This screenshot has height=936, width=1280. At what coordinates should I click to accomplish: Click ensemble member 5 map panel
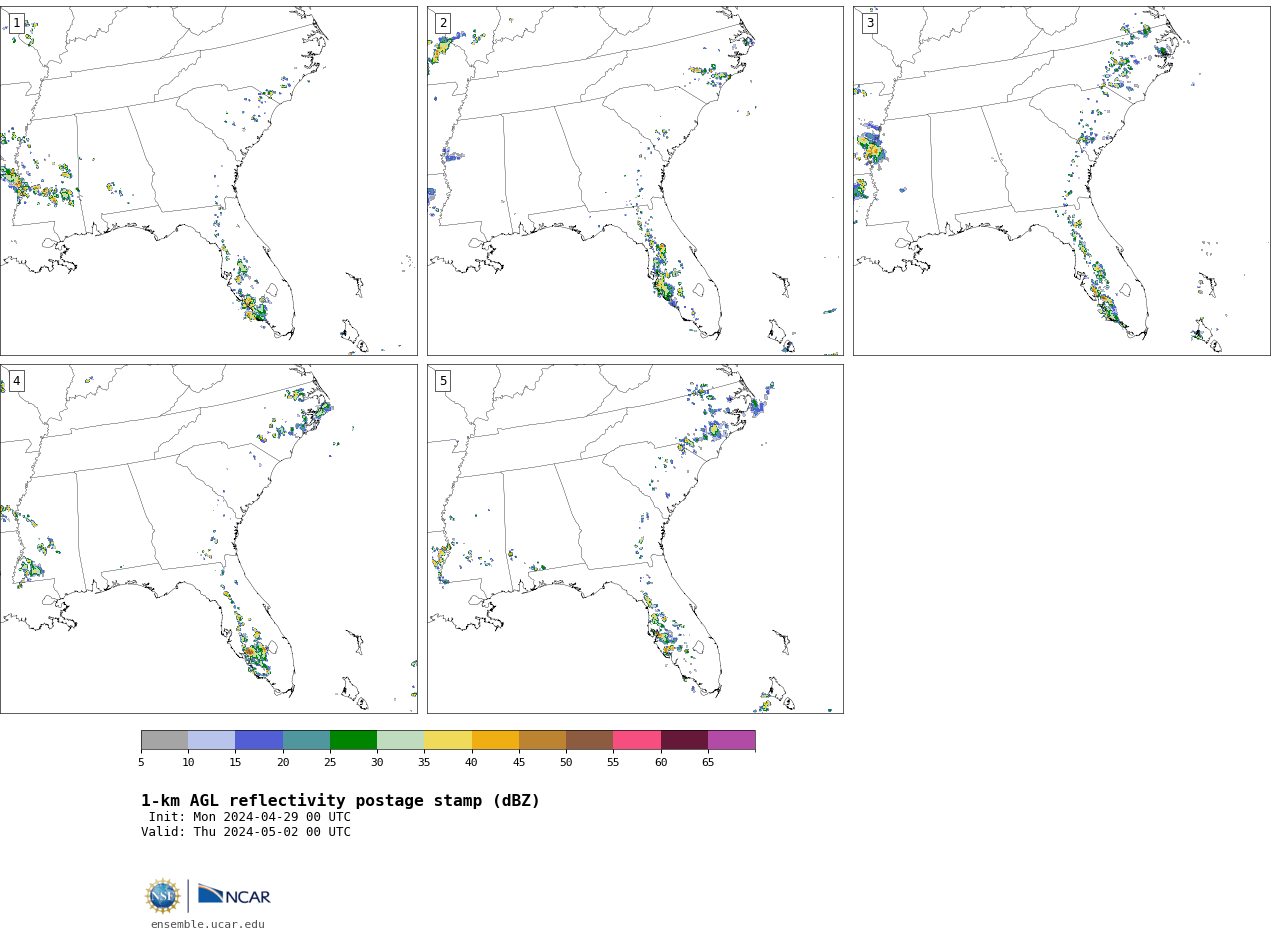tap(635, 539)
